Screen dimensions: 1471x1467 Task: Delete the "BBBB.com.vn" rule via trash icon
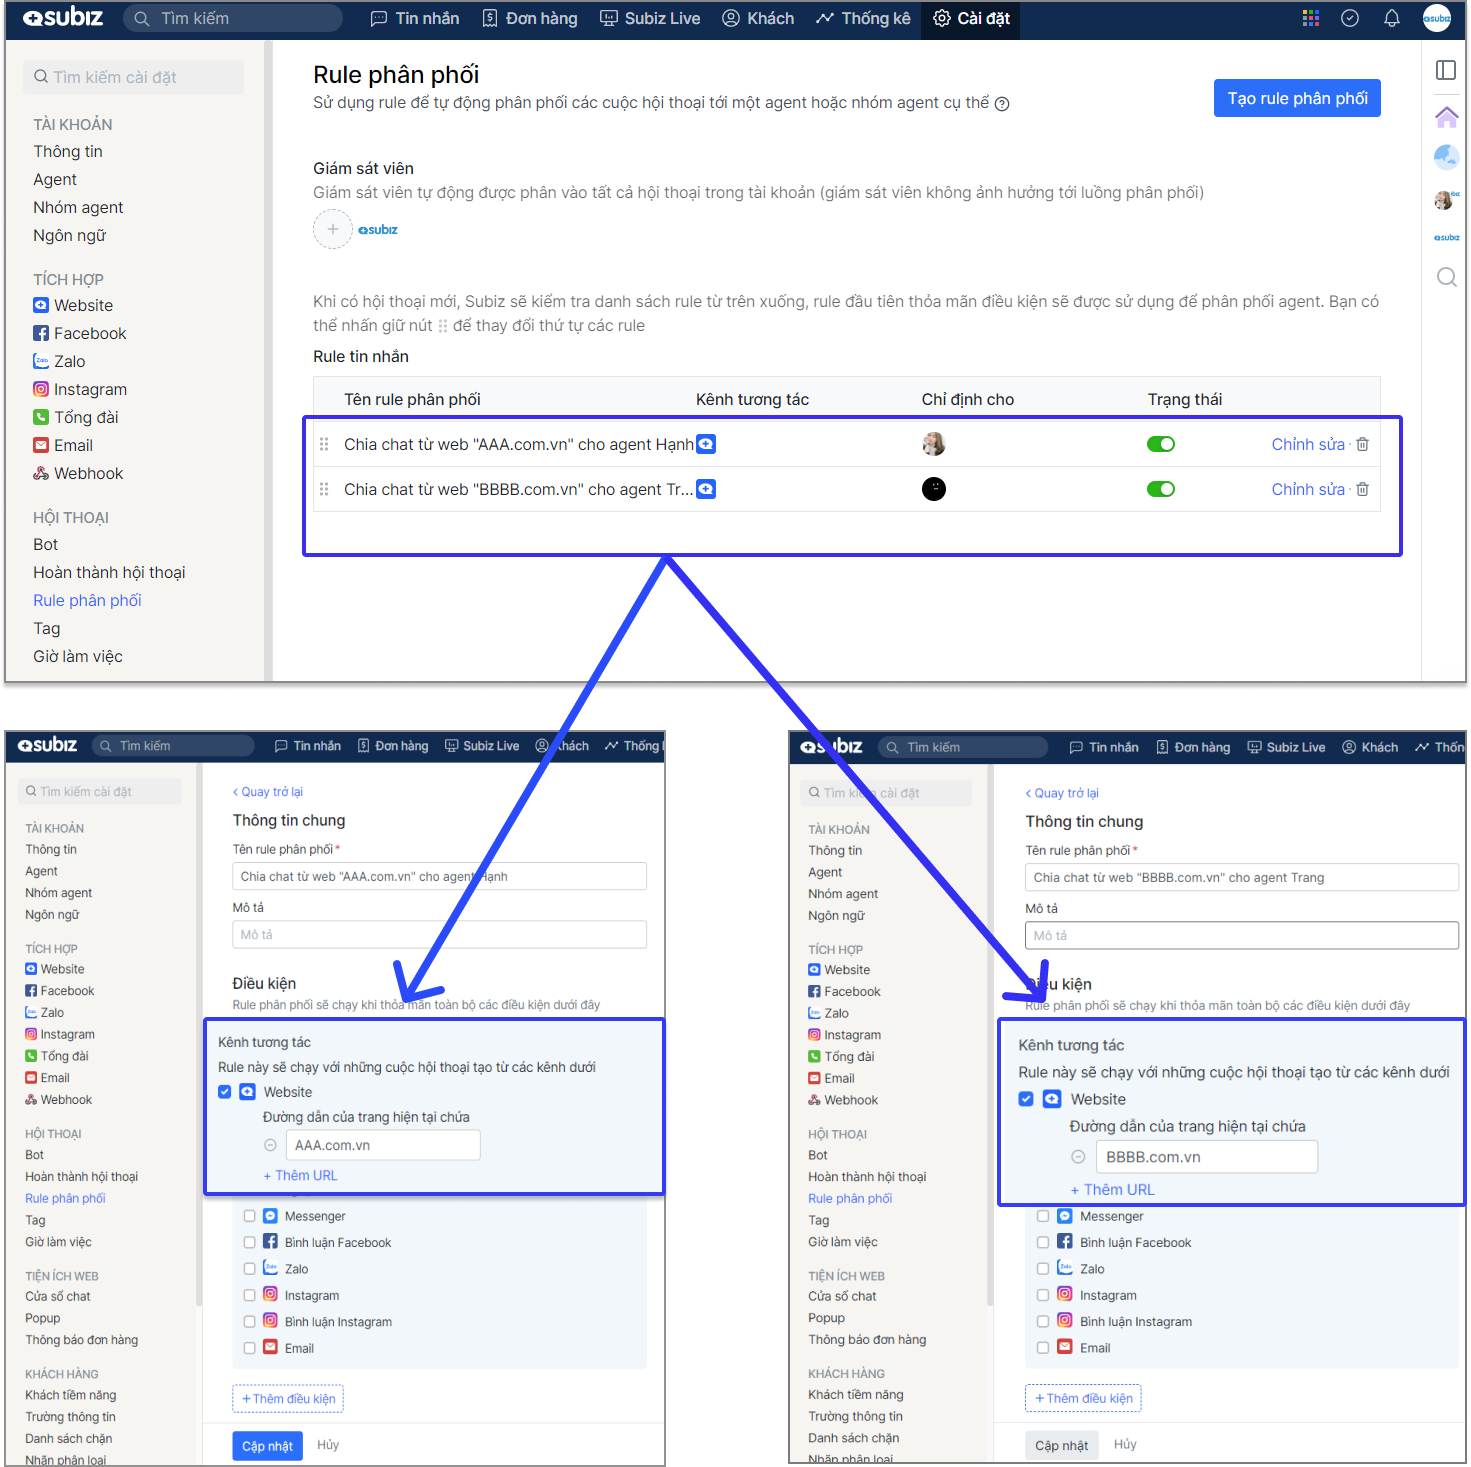tap(1362, 489)
